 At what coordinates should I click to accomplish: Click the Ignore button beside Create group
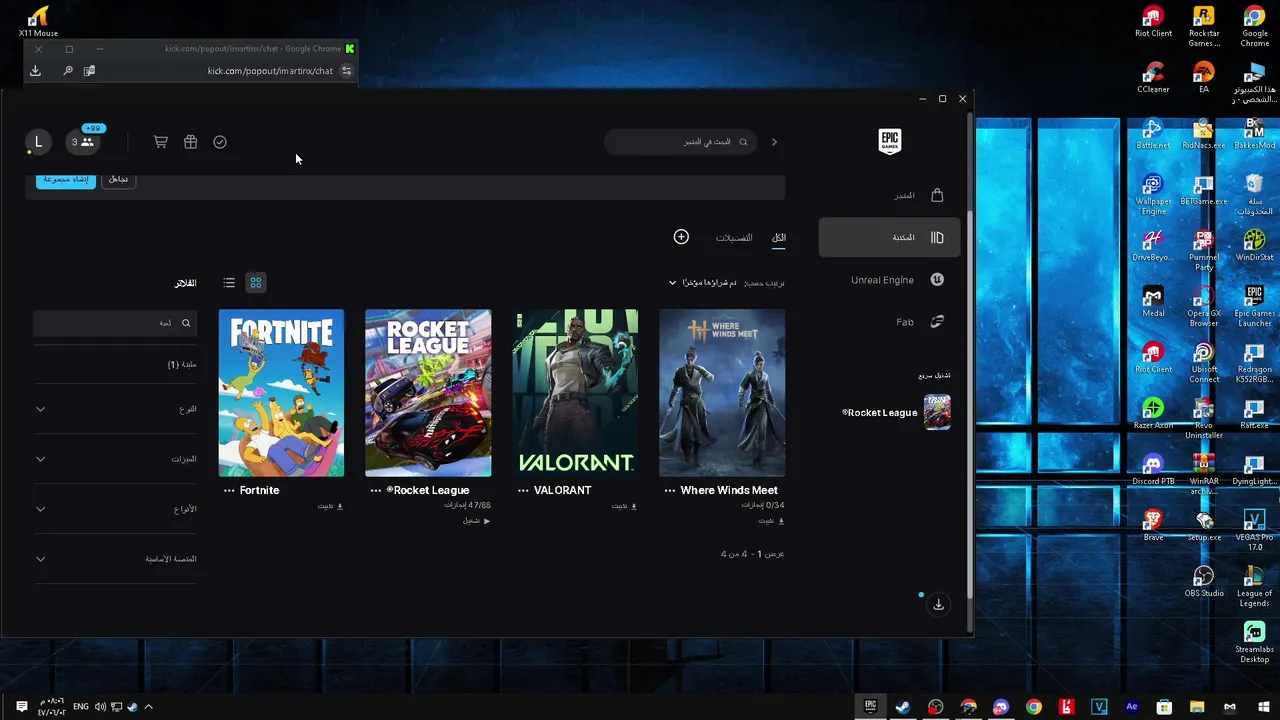pyautogui.click(x=118, y=179)
